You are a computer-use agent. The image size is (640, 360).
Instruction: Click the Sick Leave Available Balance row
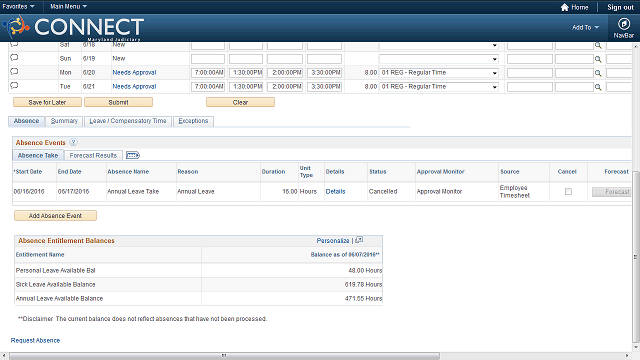[198, 284]
